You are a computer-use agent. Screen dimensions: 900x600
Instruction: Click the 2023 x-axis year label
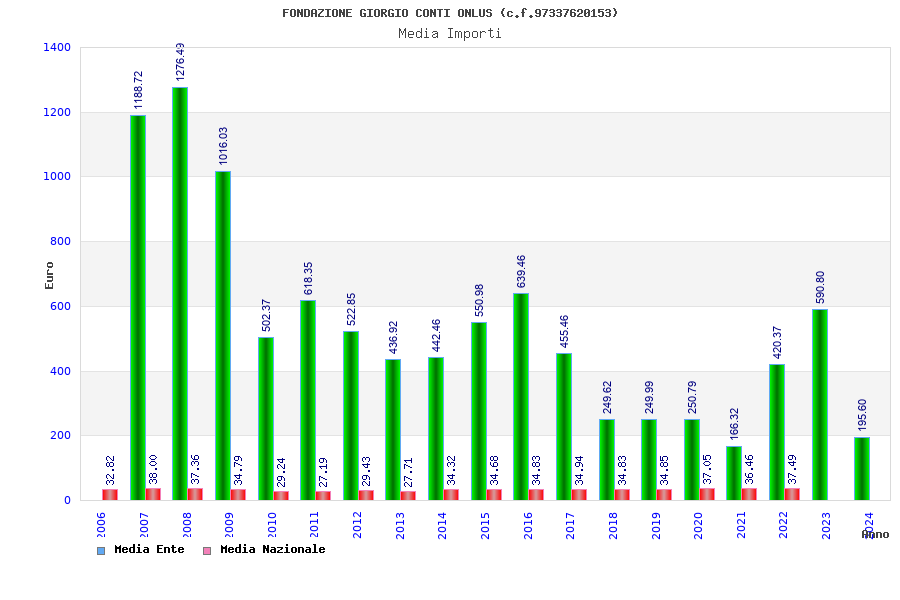[x=826, y=525]
